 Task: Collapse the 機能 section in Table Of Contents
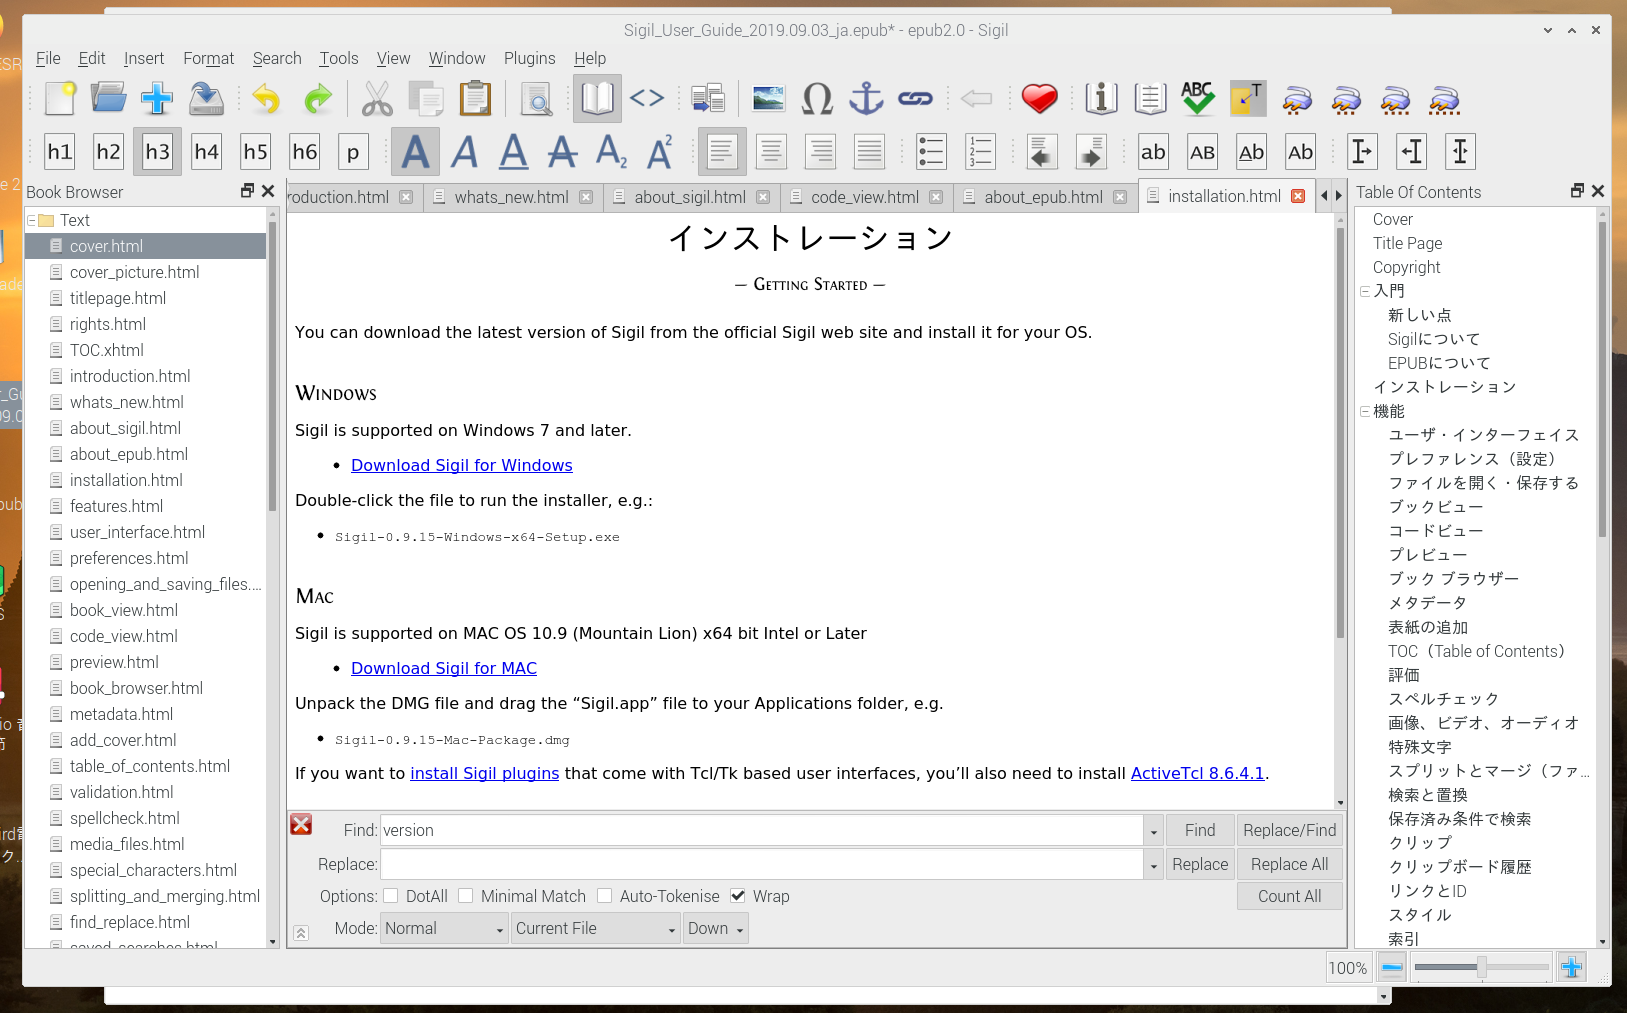1365,411
